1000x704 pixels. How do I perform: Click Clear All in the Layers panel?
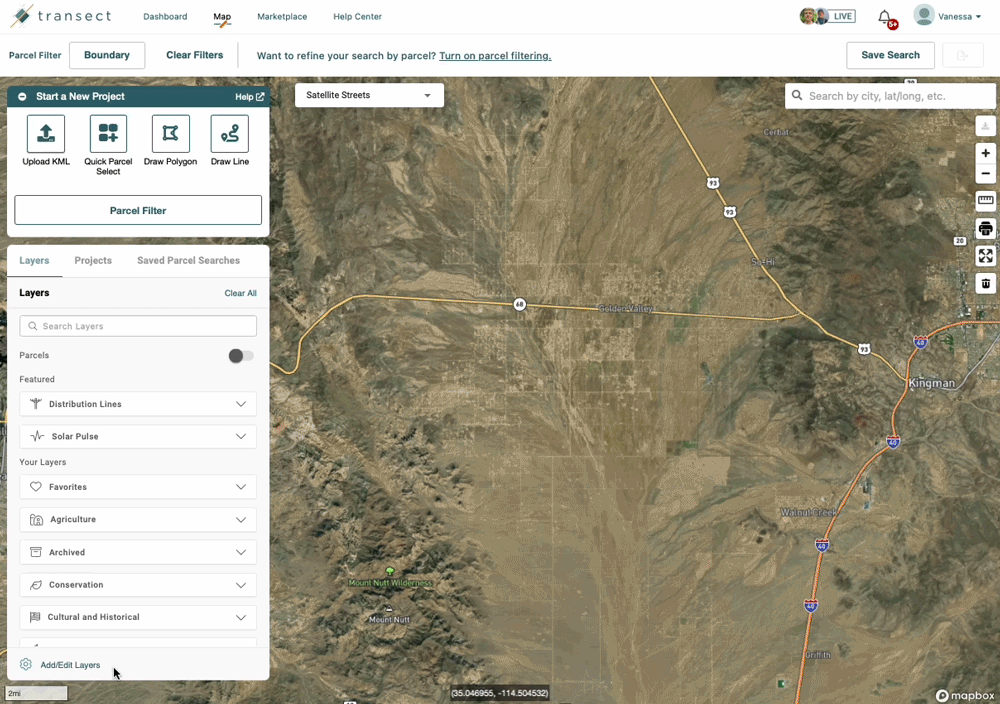[240, 293]
